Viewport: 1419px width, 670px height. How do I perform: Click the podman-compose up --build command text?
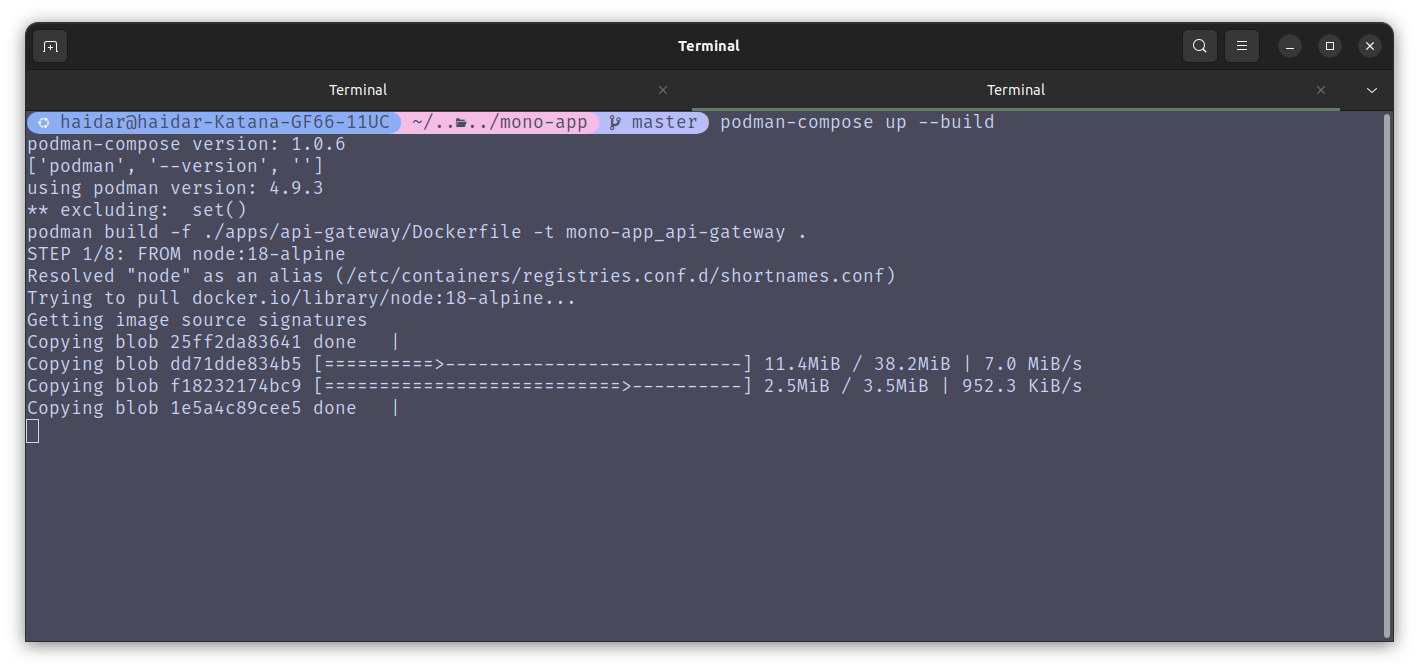tap(857, 122)
